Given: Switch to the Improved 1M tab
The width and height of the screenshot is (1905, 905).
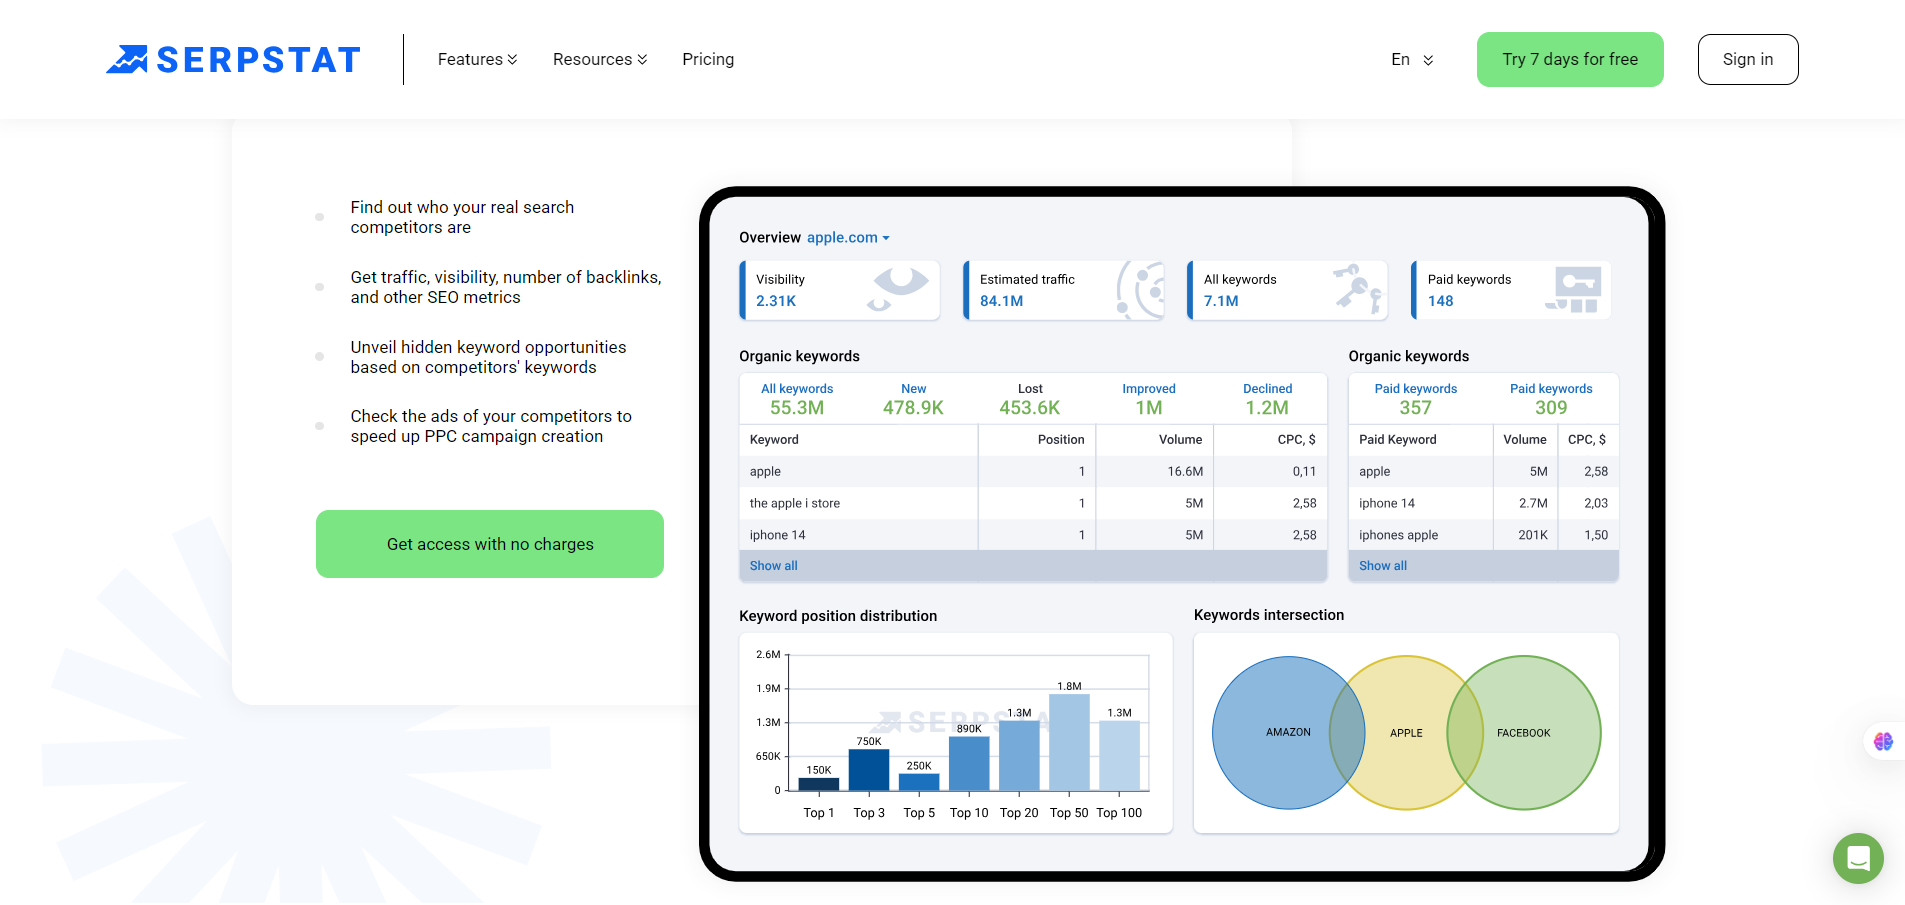Looking at the screenshot, I should (1149, 399).
